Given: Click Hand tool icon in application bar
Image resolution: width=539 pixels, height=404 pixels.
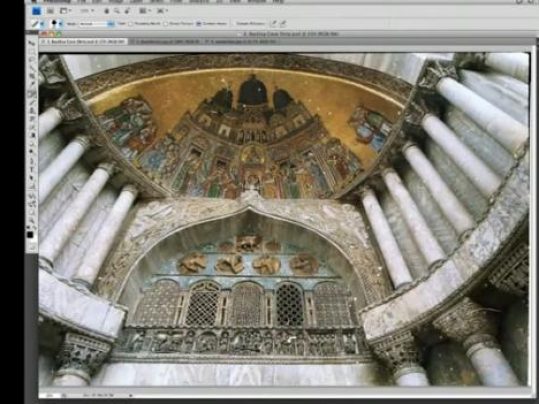Looking at the screenshot, I should click(x=107, y=11).
